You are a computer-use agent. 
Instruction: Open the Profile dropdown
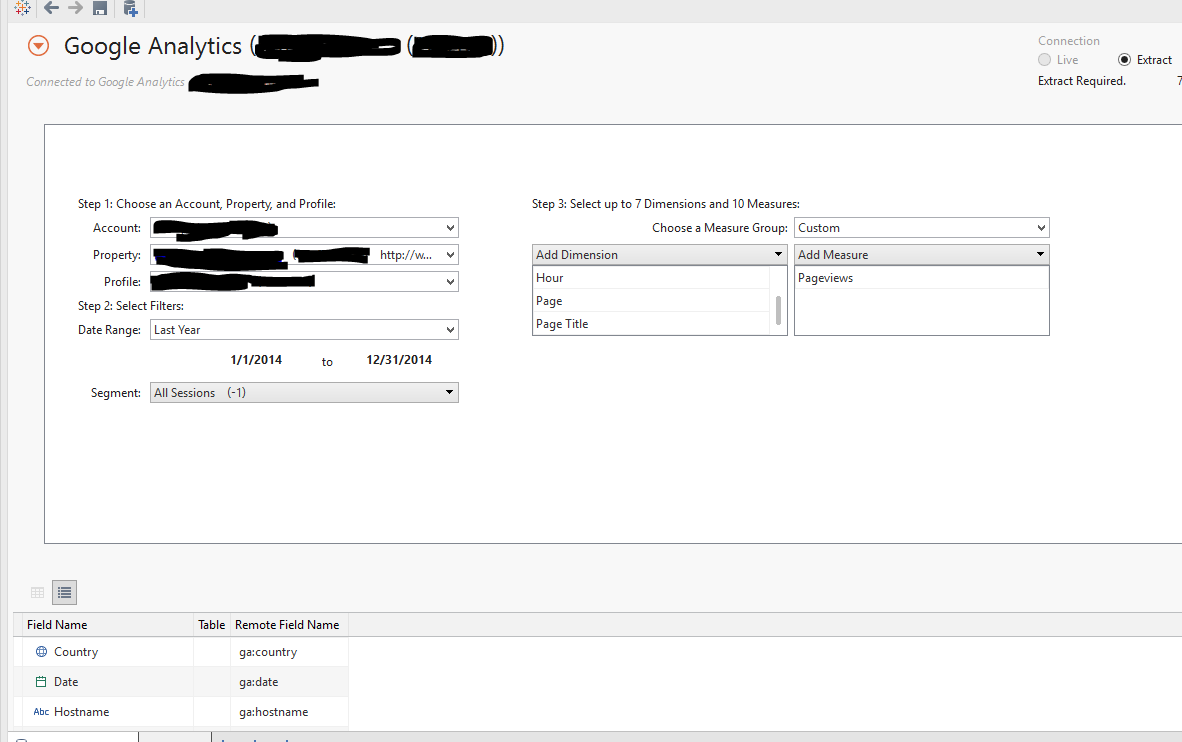pos(304,282)
